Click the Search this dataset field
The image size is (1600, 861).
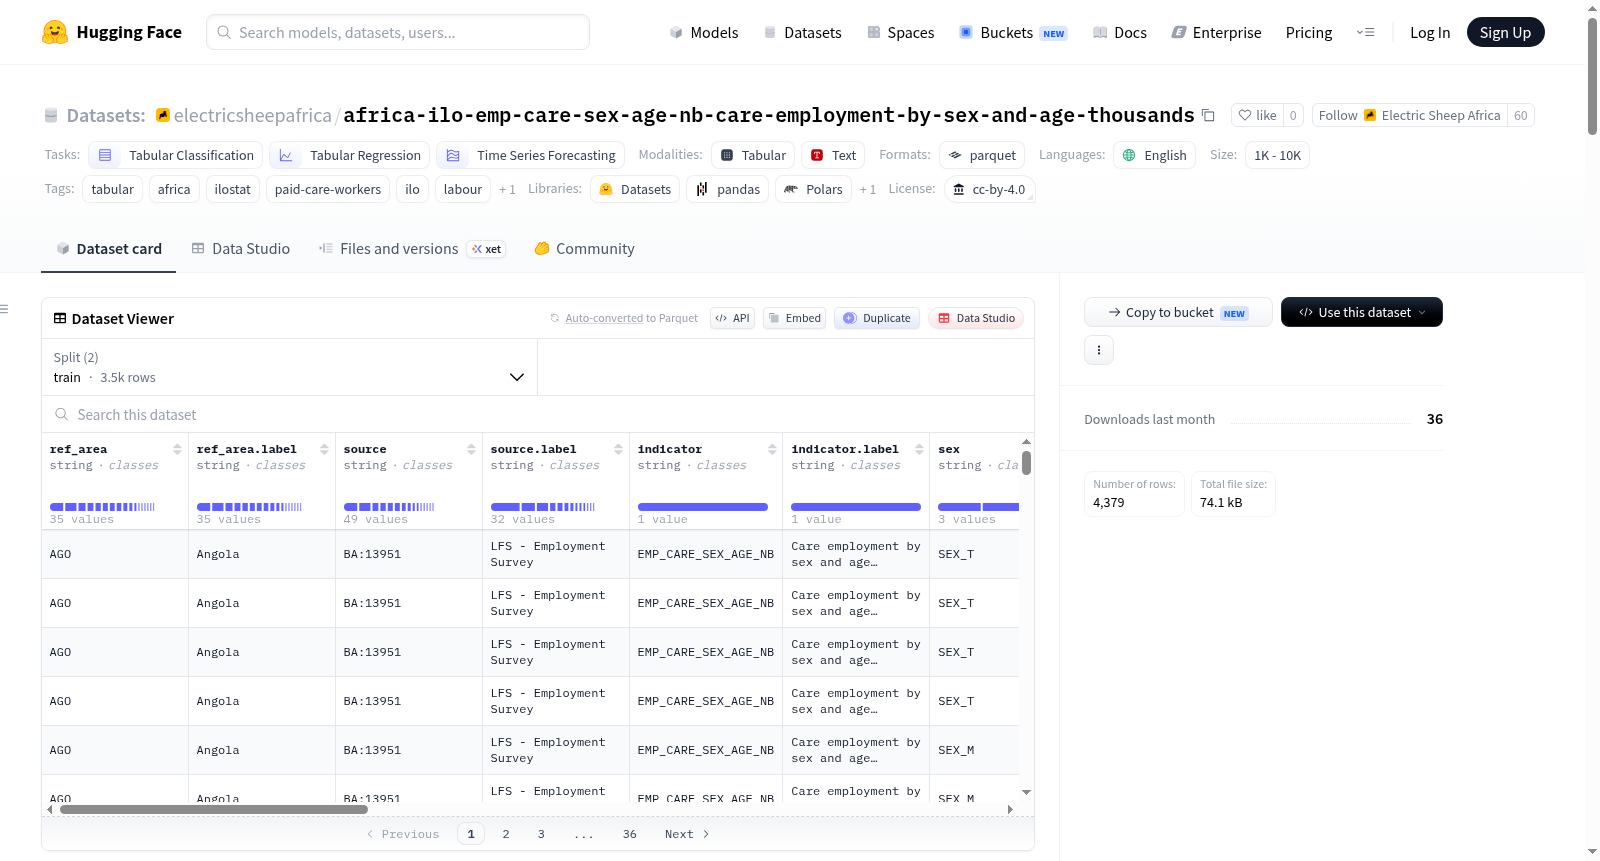click(x=538, y=414)
